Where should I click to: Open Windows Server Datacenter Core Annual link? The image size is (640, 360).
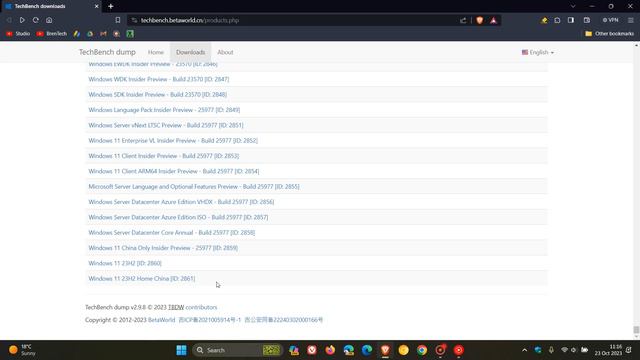172,233
